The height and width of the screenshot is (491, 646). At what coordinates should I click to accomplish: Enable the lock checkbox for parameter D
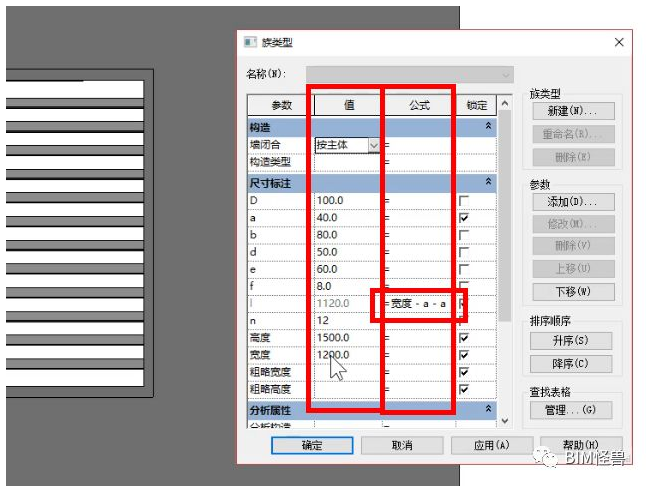pyautogui.click(x=464, y=201)
